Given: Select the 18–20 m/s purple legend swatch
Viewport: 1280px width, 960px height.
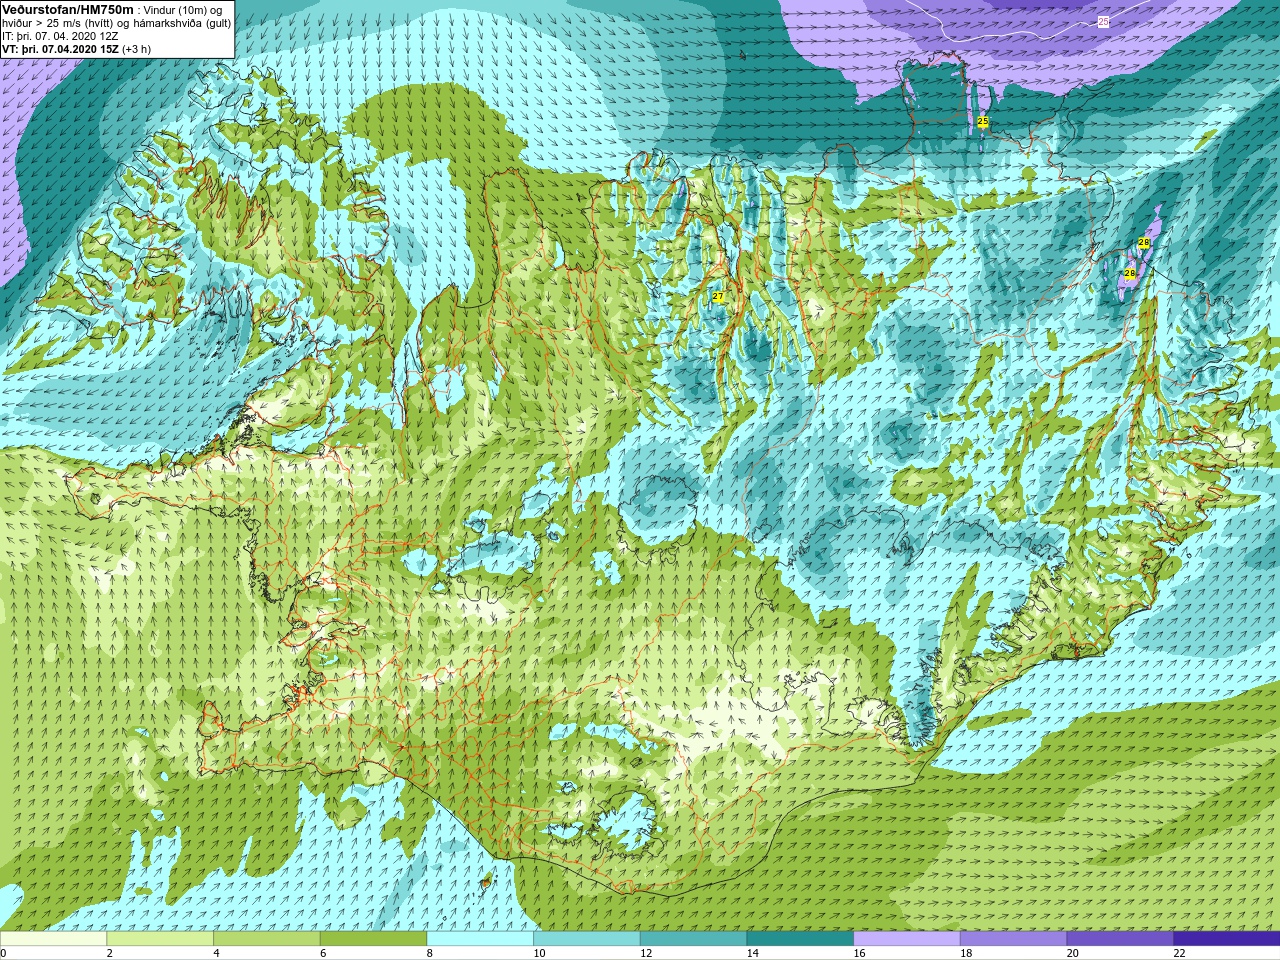Looking at the screenshot, I should coord(1013,939).
